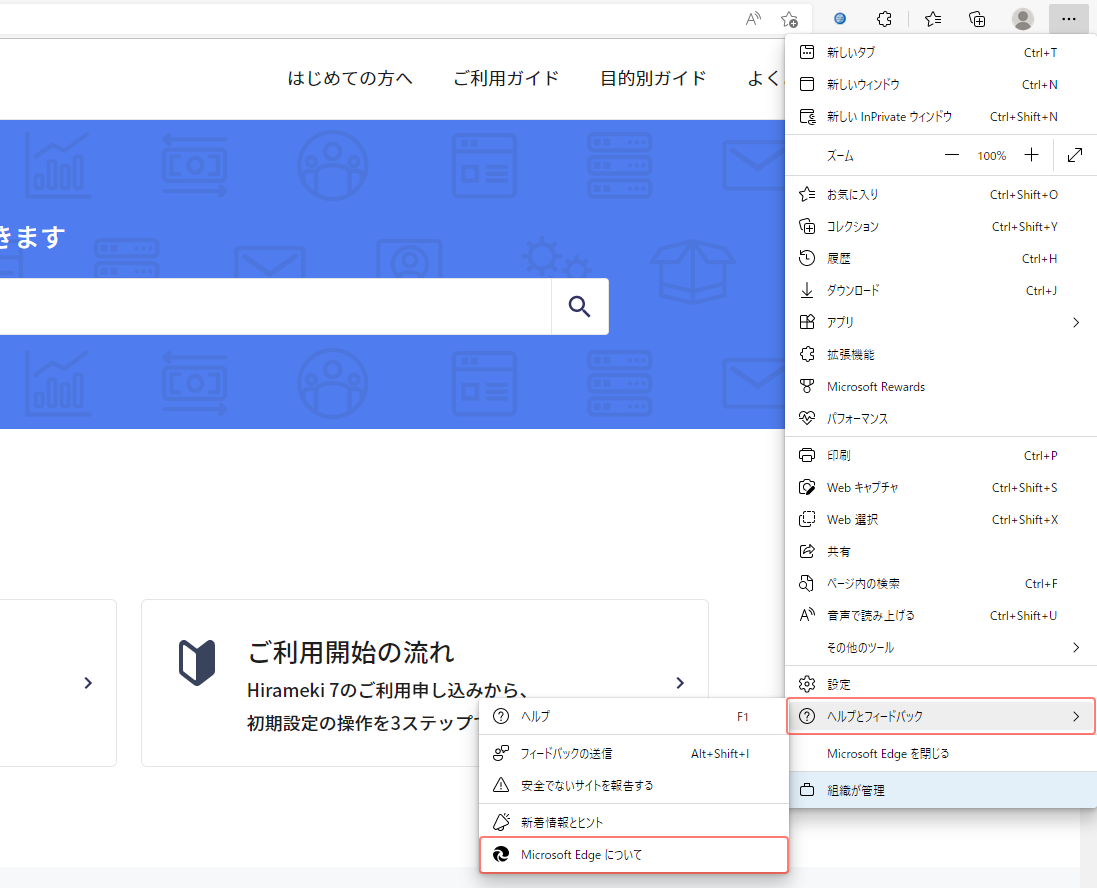1097x888 pixels.
Task: Choose Microsoft Edge を閉じる
Action: click(x=941, y=754)
